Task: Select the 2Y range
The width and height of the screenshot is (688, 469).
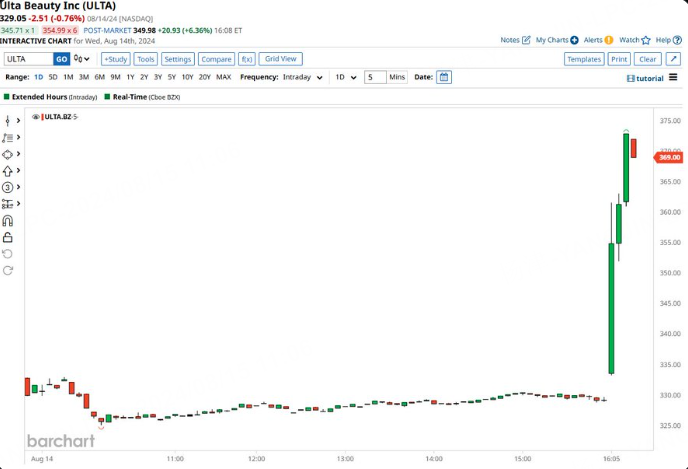Action: pos(144,77)
